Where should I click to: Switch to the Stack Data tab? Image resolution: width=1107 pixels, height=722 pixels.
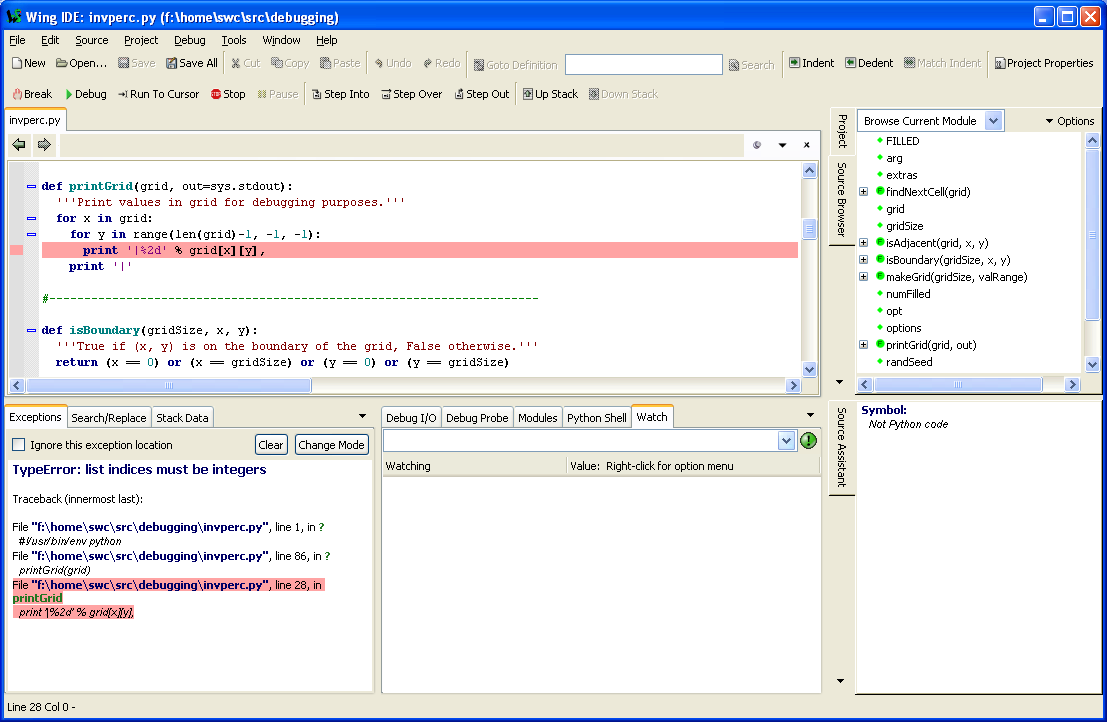[x=182, y=418]
